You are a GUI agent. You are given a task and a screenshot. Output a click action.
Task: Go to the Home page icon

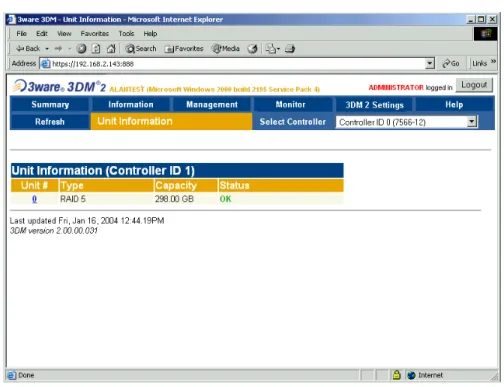(x=111, y=49)
